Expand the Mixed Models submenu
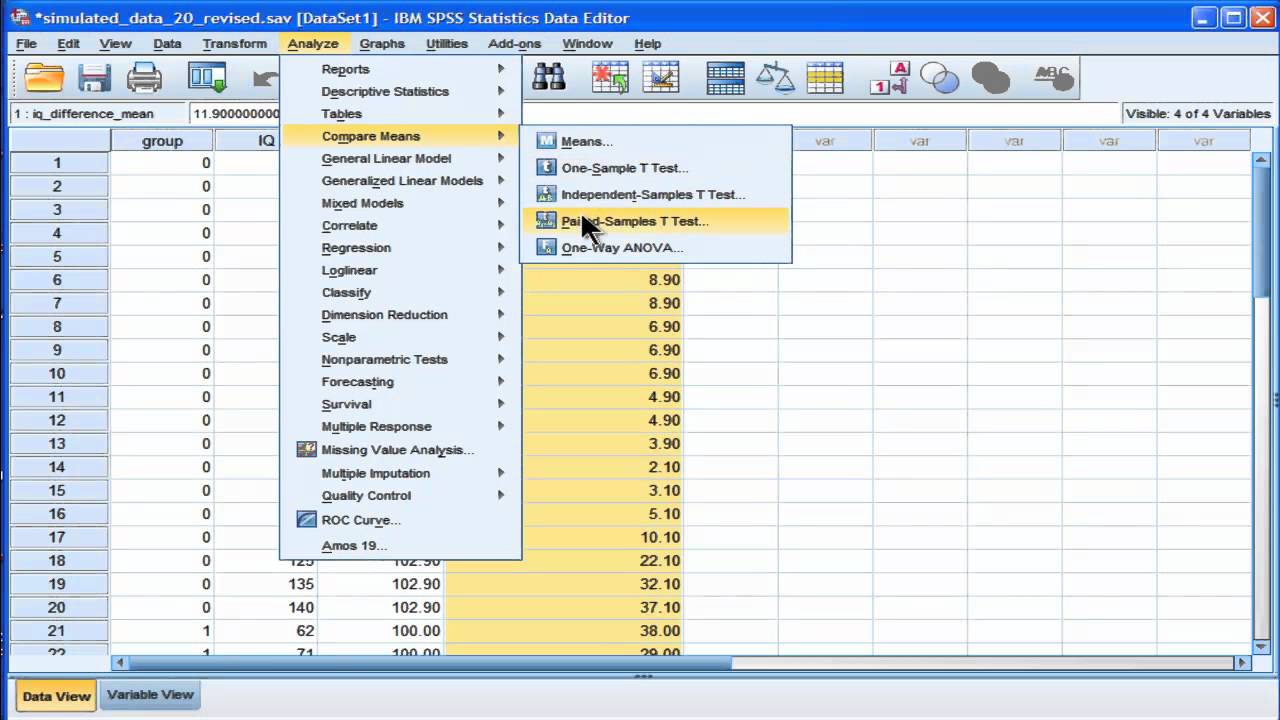1280x720 pixels. [401, 203]
